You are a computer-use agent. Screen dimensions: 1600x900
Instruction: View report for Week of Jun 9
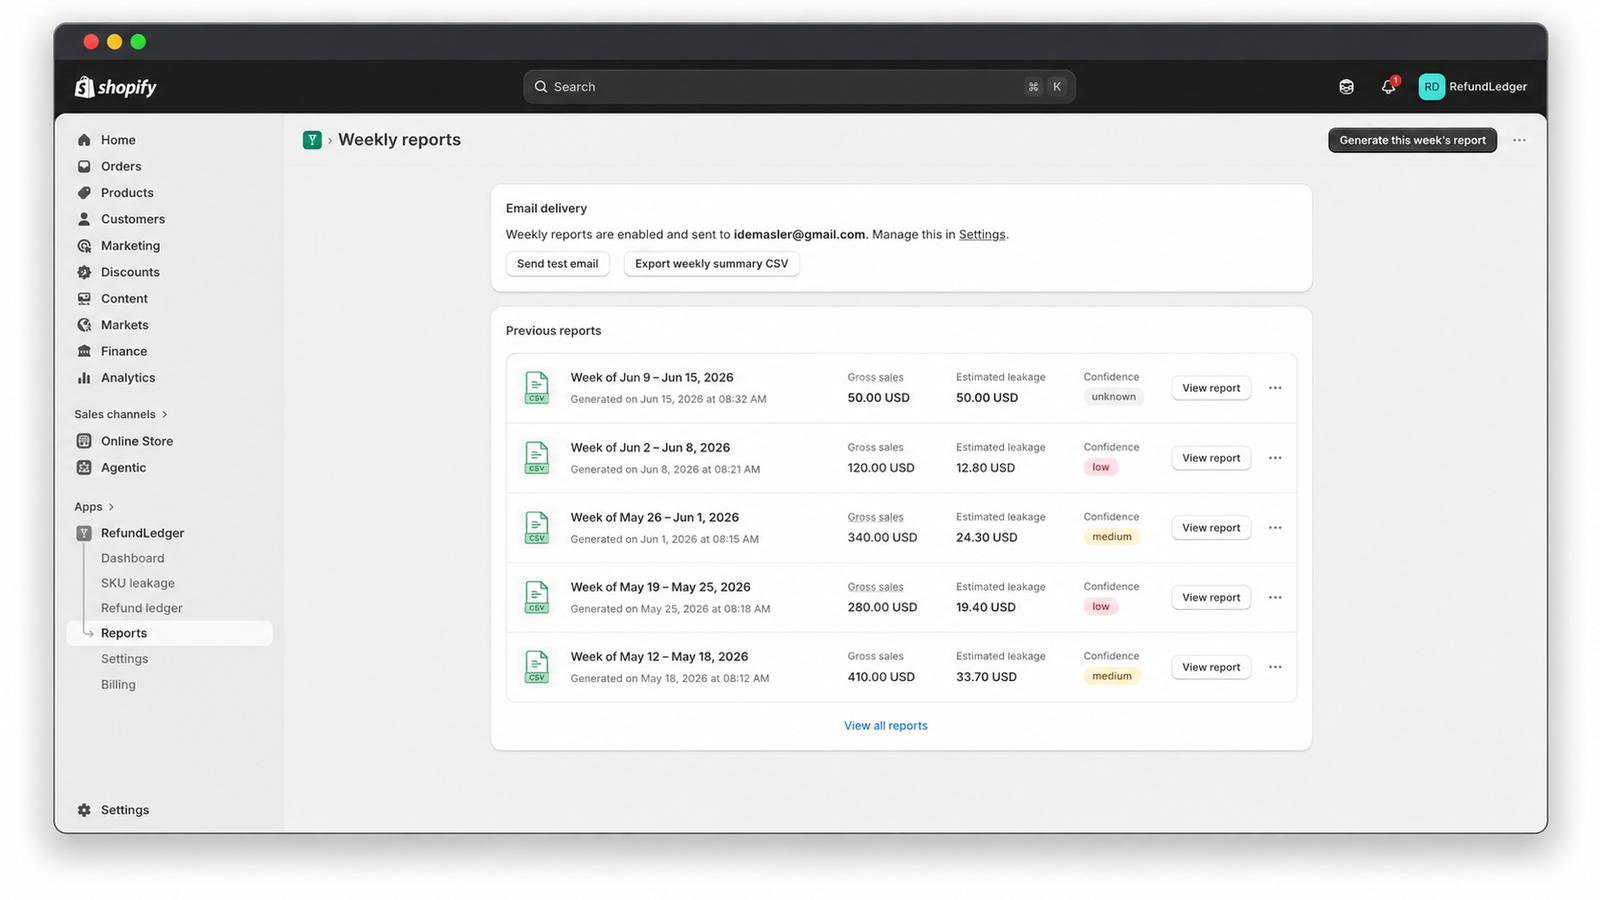[1211, 388]
